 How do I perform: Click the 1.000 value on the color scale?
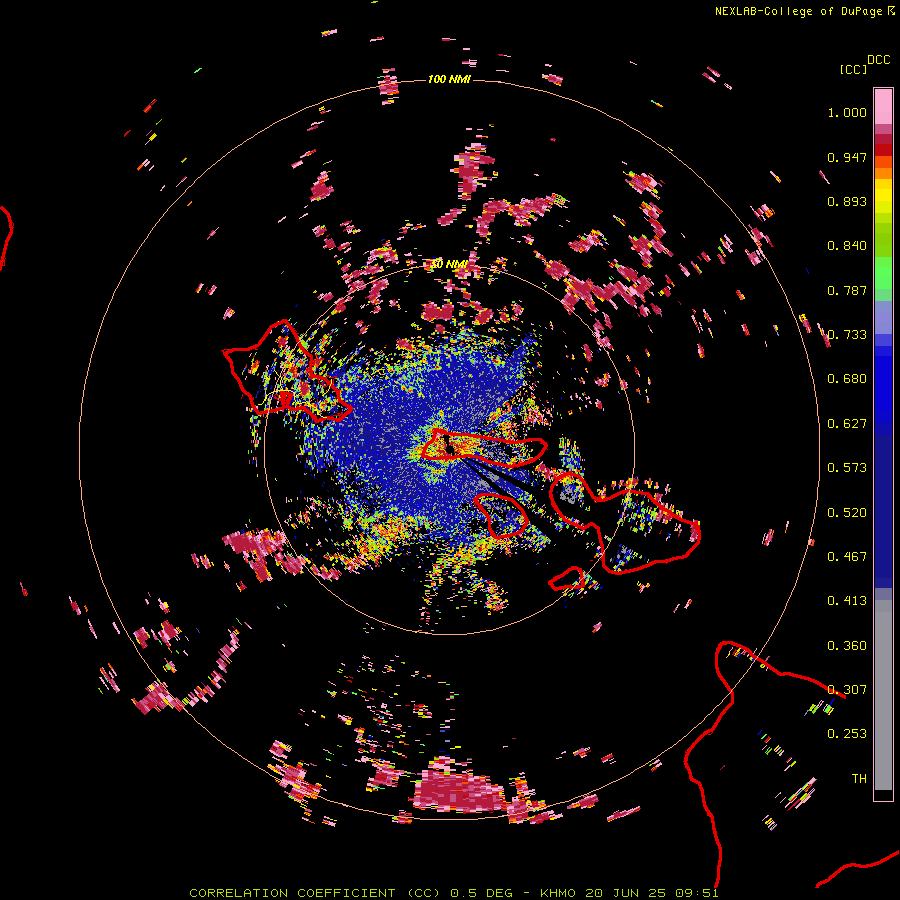847,112
